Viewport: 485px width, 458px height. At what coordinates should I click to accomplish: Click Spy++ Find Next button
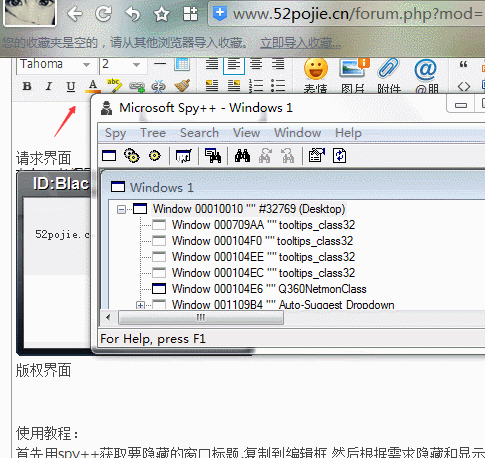point(265,156)
